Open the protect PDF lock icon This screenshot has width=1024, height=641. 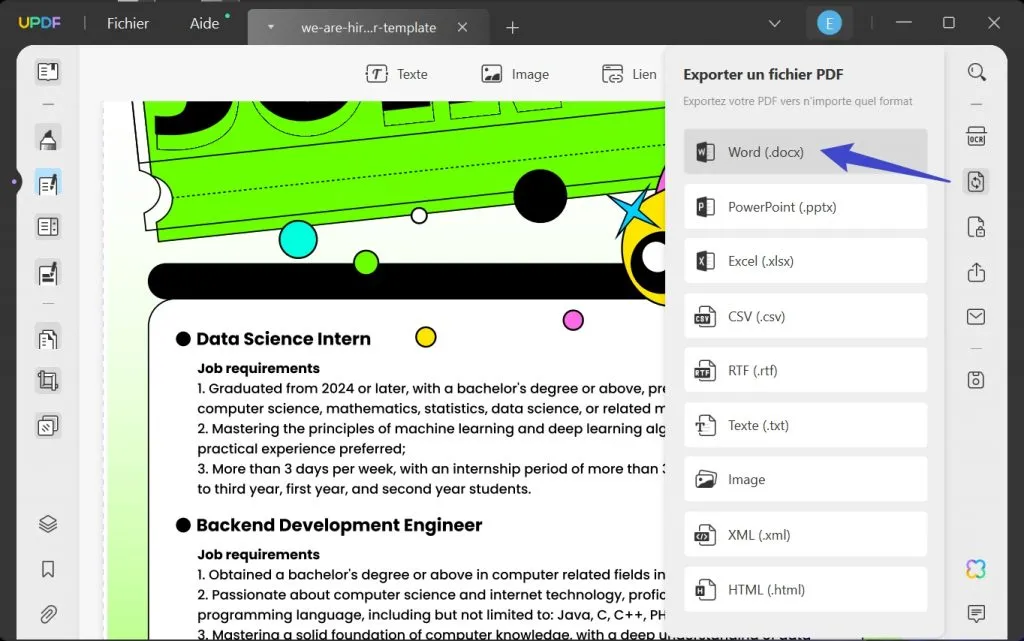[976, 227]
